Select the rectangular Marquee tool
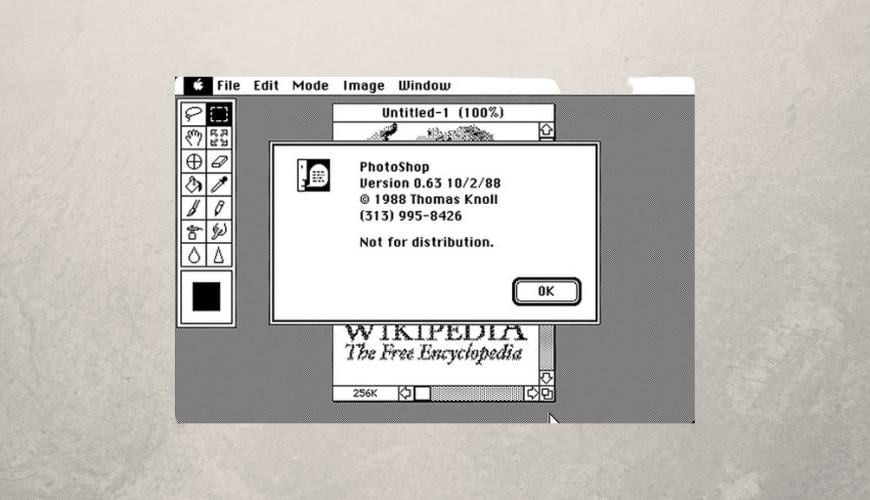 [219, 114]
